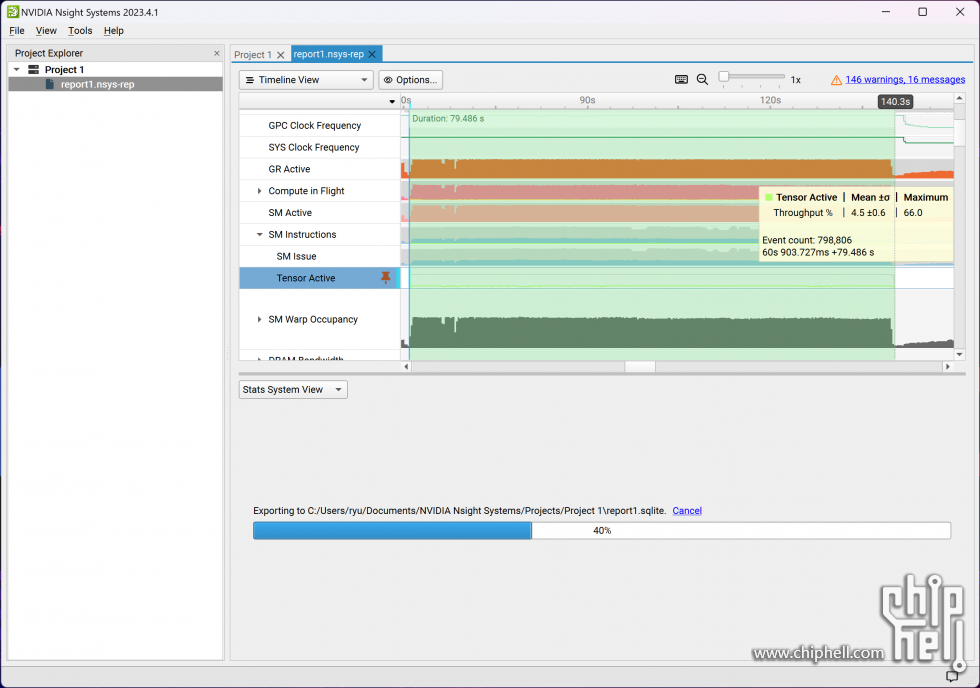
Task: Select the SM Active row
Action: pos(319,212)
